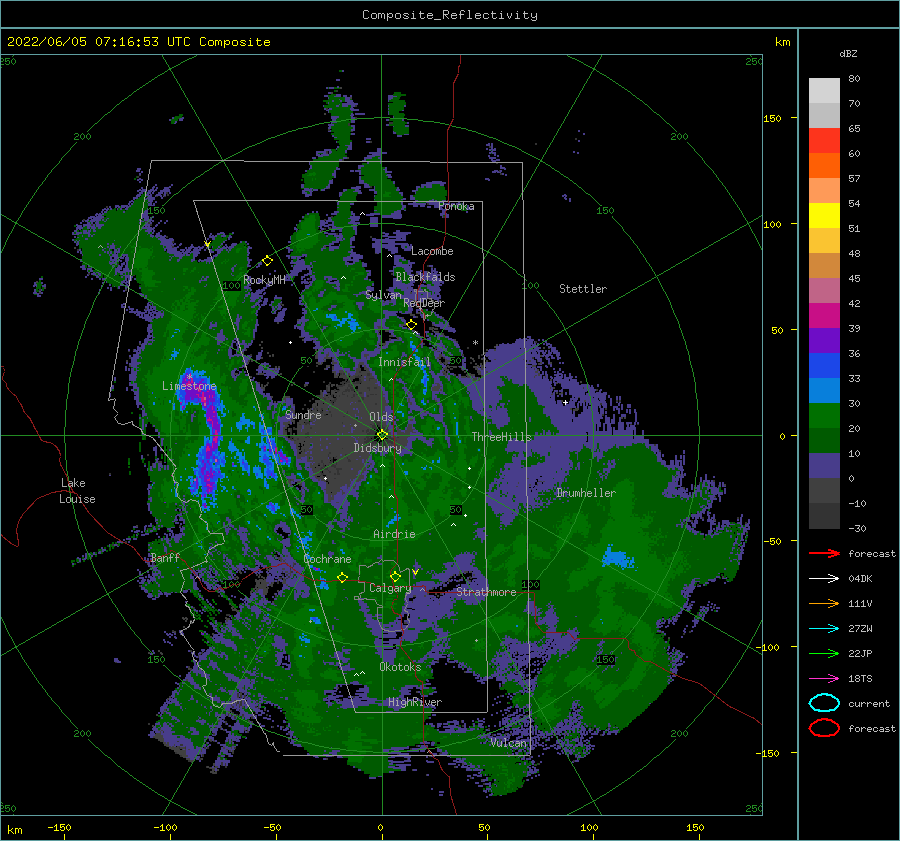The image size is (900, 841).
Task: Click the red forecast arrow in legend
Action: tap(824, 553)
